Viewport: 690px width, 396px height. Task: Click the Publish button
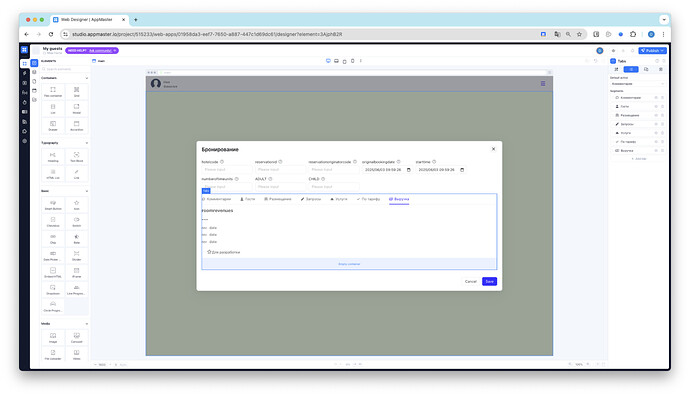(653, 51)
